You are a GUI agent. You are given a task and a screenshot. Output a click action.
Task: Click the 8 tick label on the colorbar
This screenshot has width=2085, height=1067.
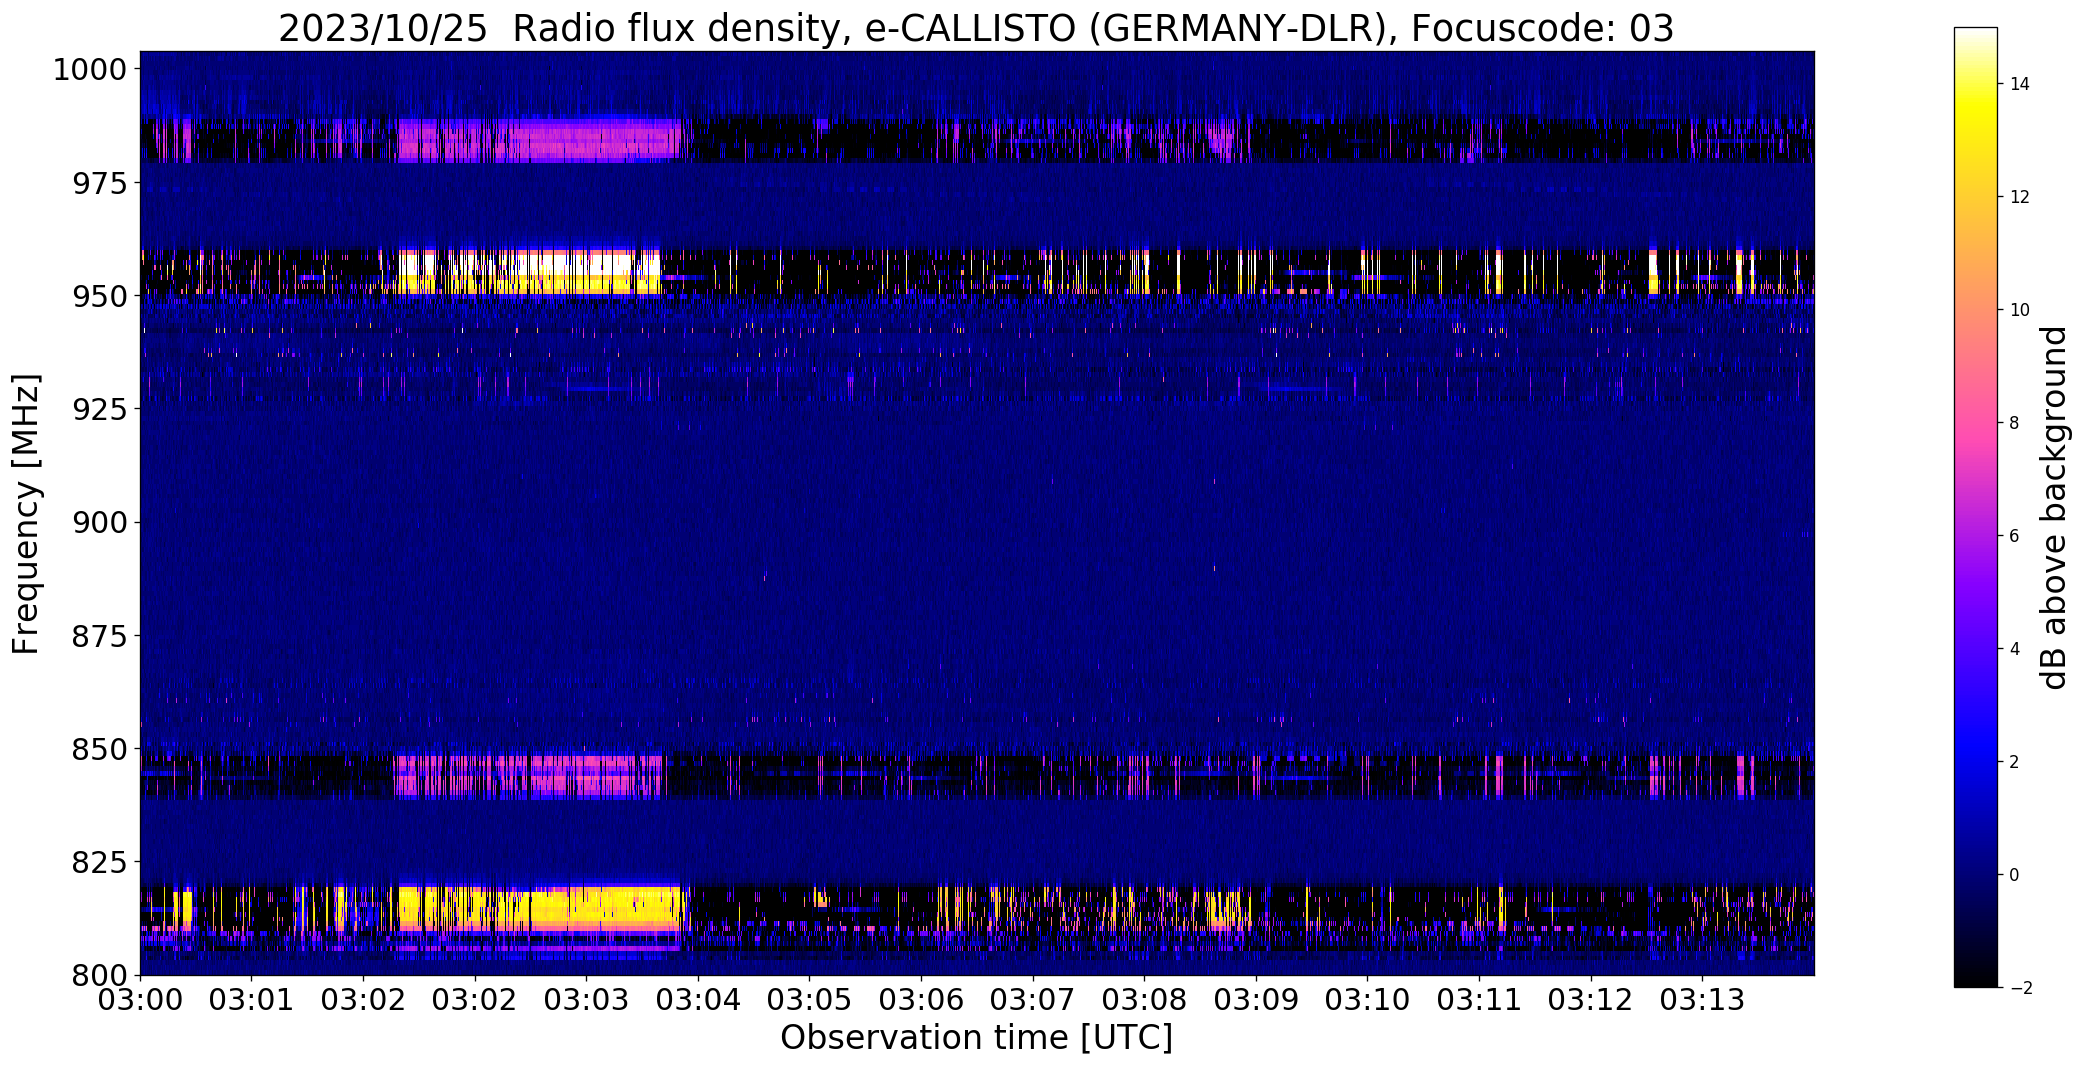[2014, 423]
